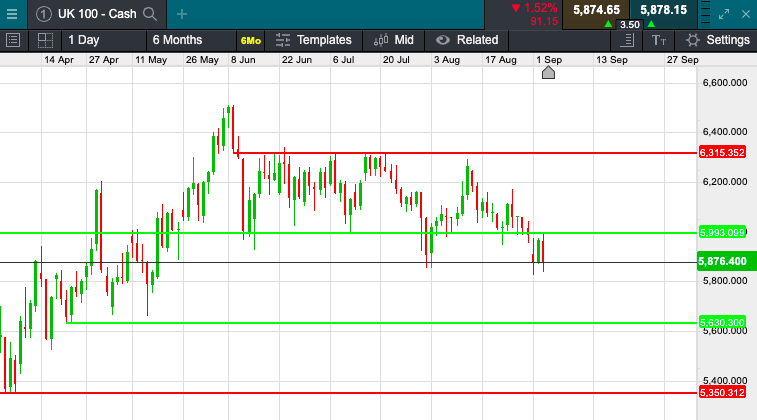This screenshot has width=757, height=420.
Task: Open the 6 Months period dropdown
Action: coord(191,40)
